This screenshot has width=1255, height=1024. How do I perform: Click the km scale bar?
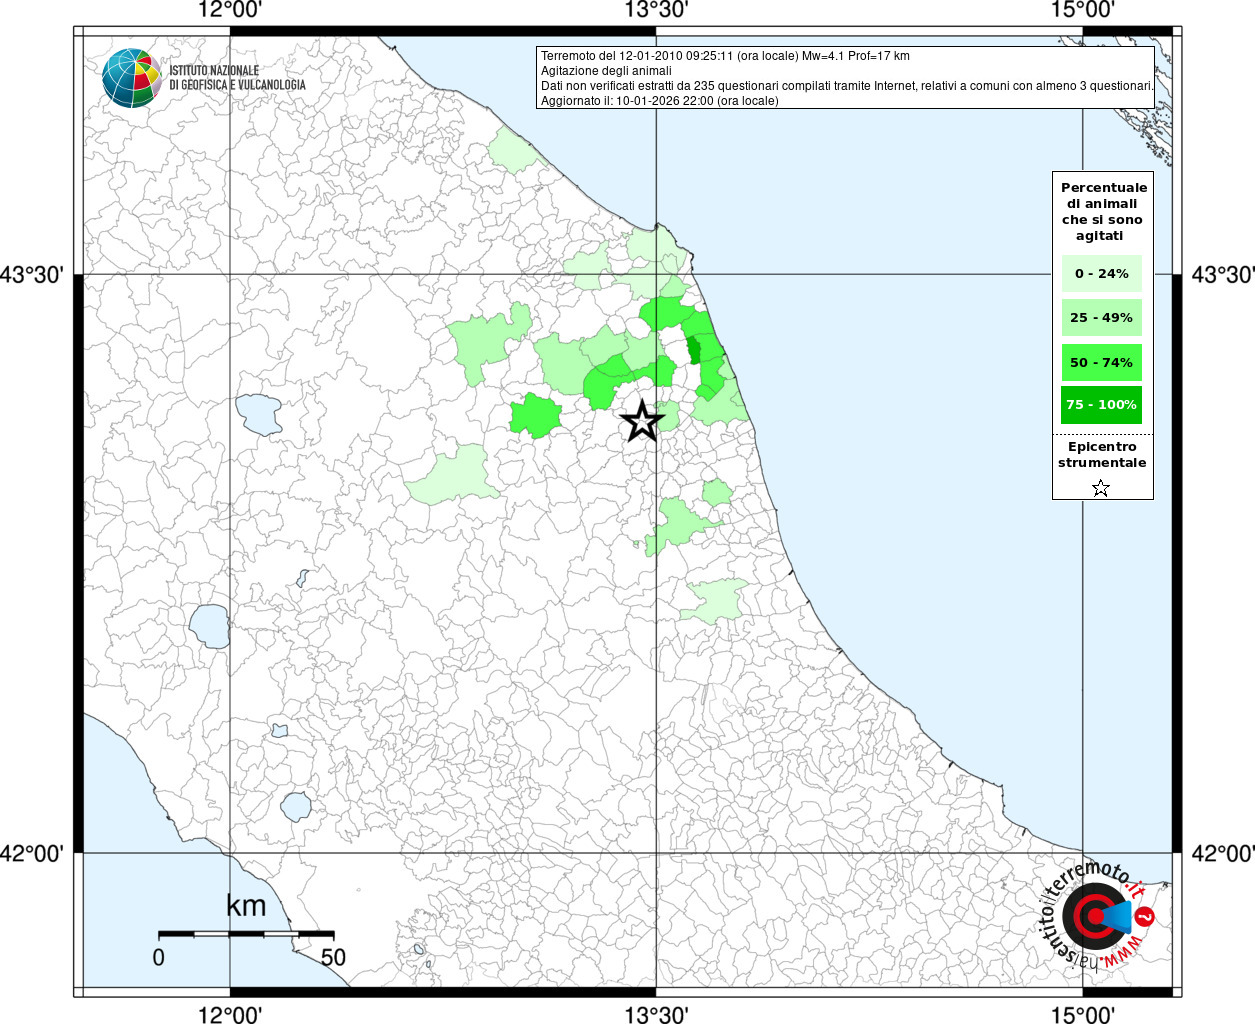(246, 934)
